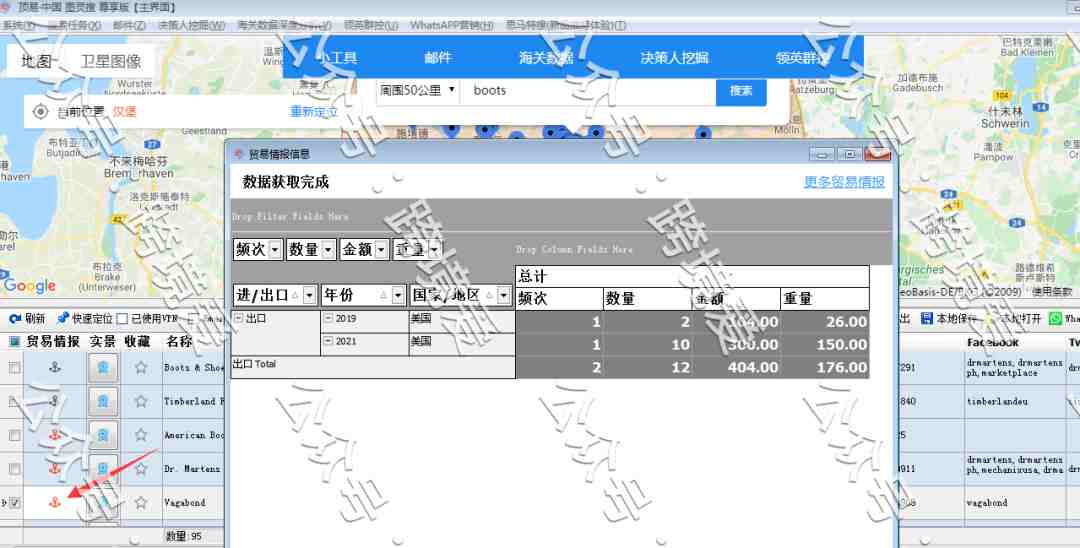Click the refresh icon beside 刷新

tap(14, 319)
